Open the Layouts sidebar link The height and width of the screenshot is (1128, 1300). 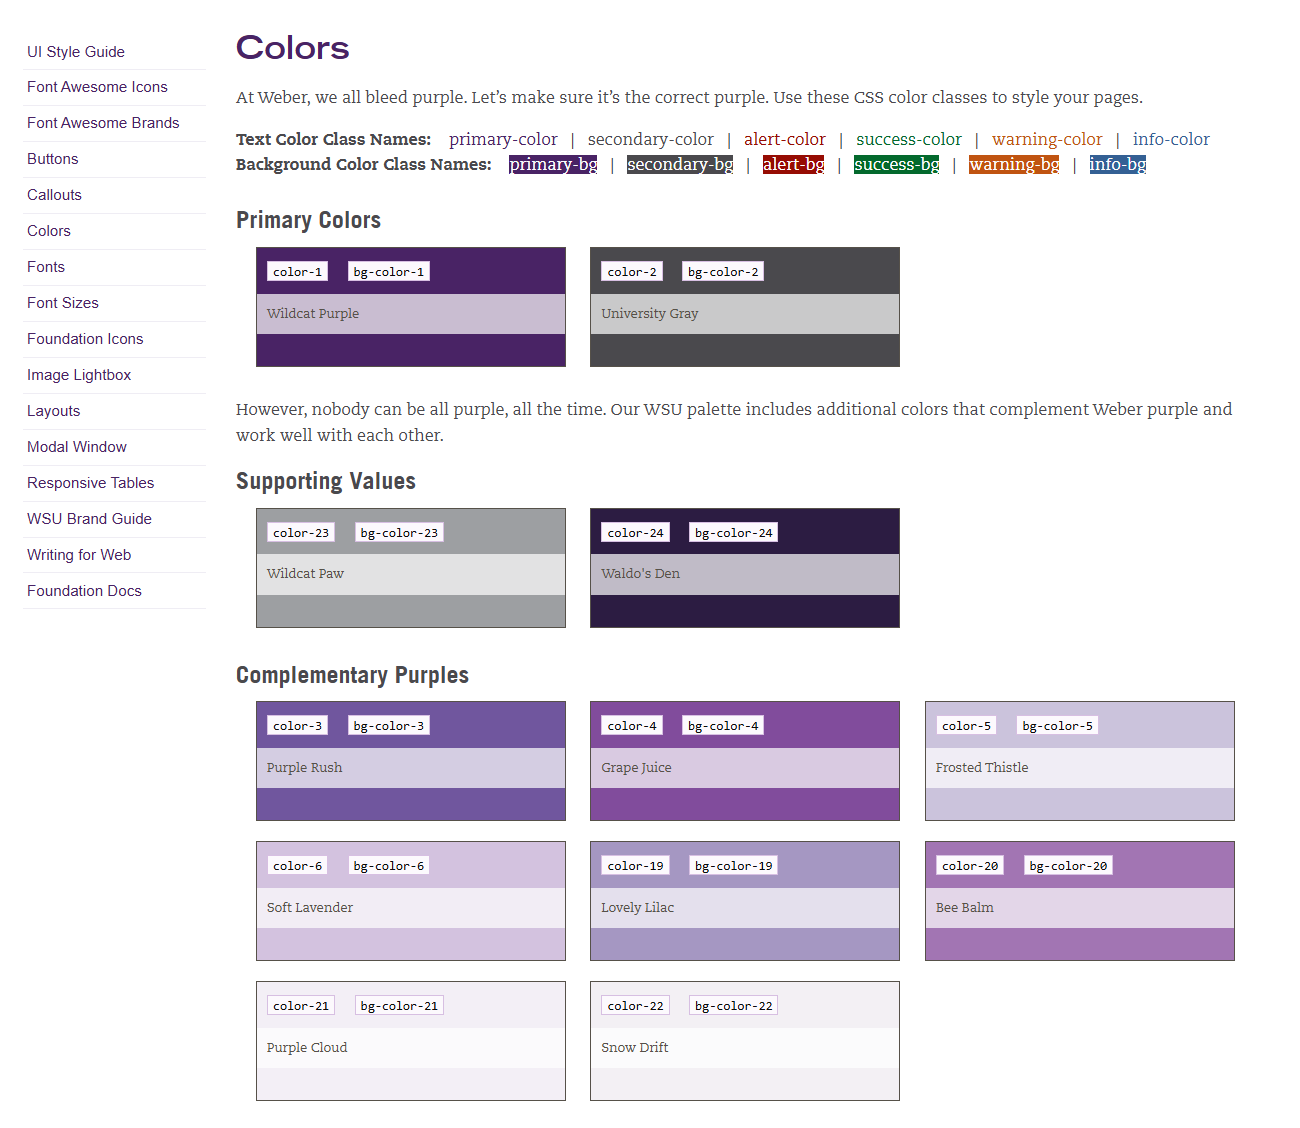[x=53, y=411]
